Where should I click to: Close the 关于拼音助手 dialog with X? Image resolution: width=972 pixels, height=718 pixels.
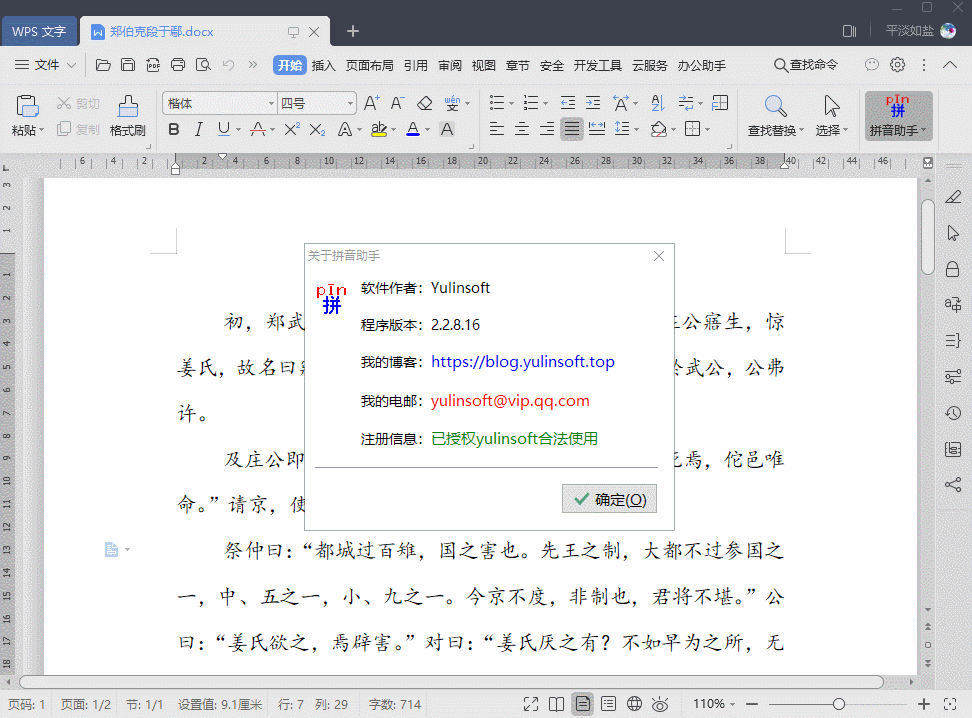click(659, 256)
